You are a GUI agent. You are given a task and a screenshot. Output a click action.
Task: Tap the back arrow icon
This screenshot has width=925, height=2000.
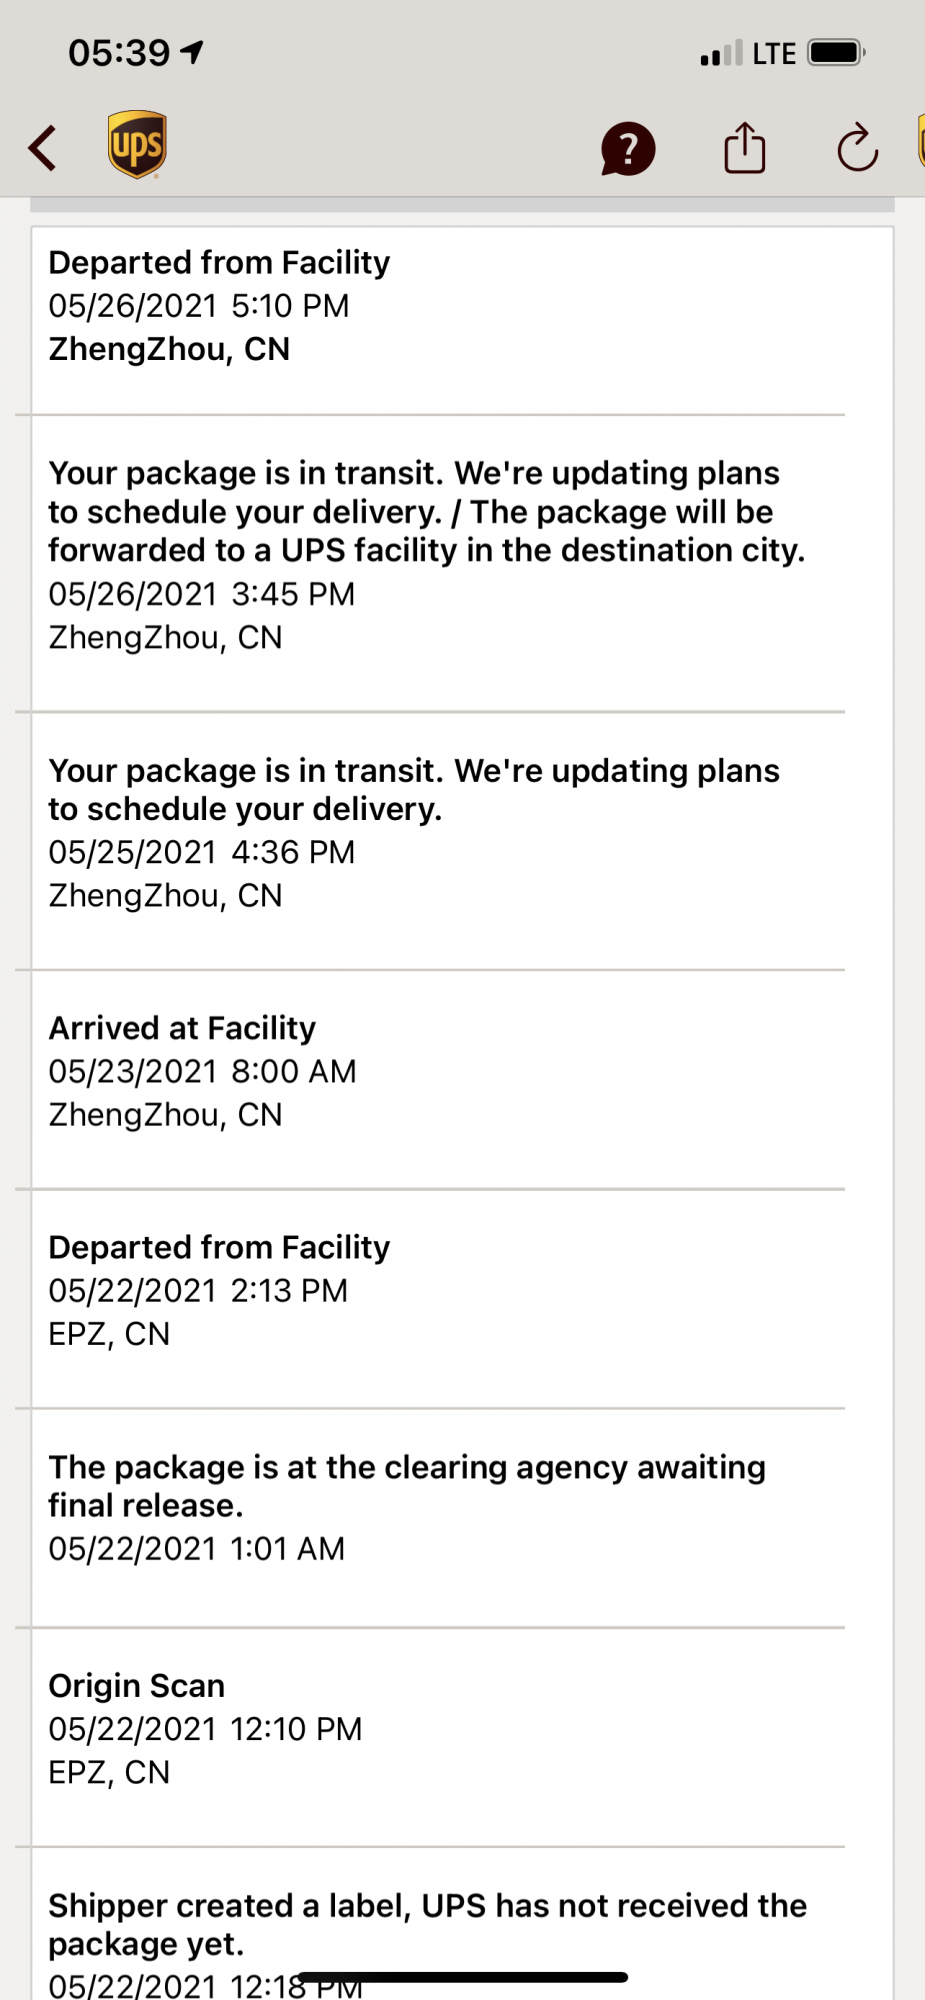[x=43, y=149]
